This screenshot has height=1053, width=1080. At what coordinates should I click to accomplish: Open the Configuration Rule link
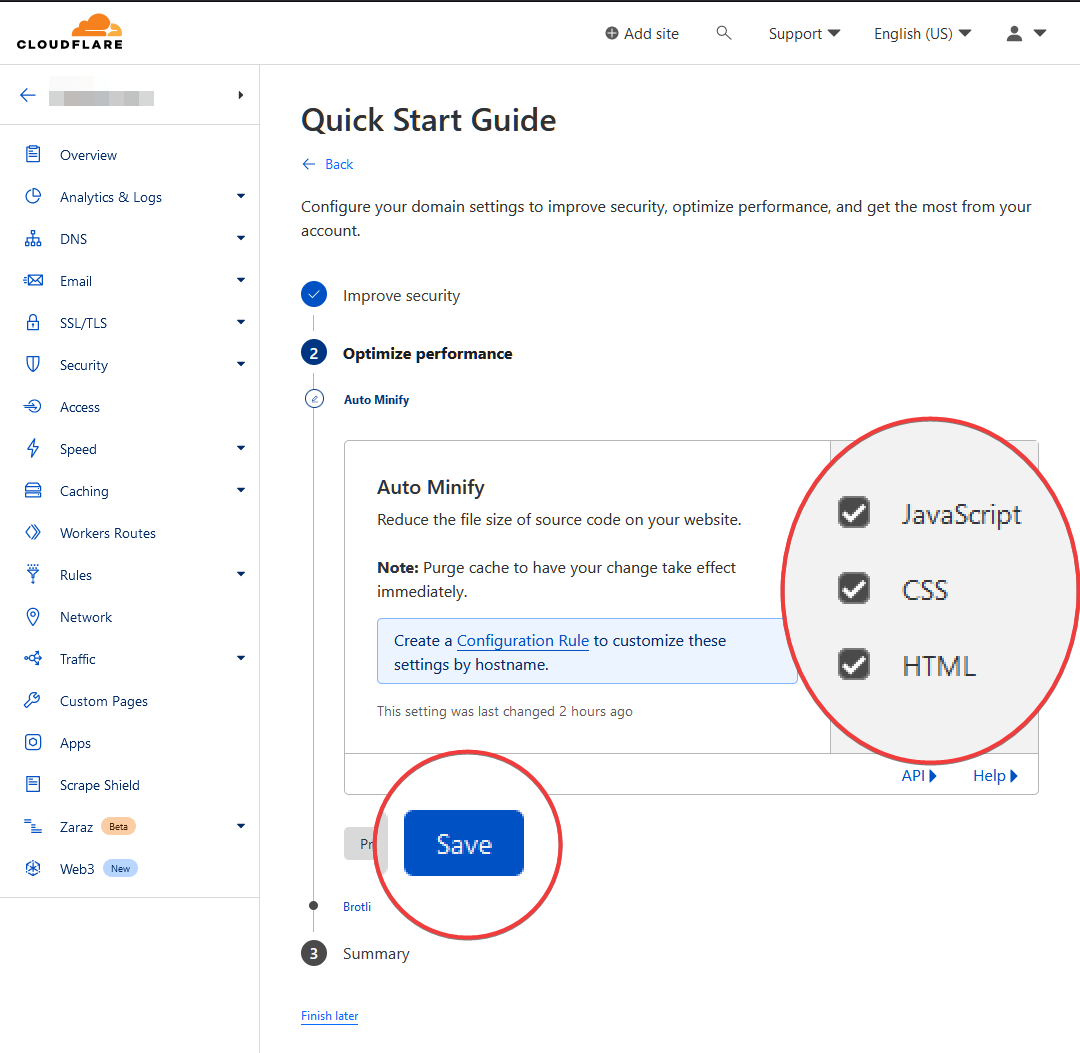click(x=523, y=640)
